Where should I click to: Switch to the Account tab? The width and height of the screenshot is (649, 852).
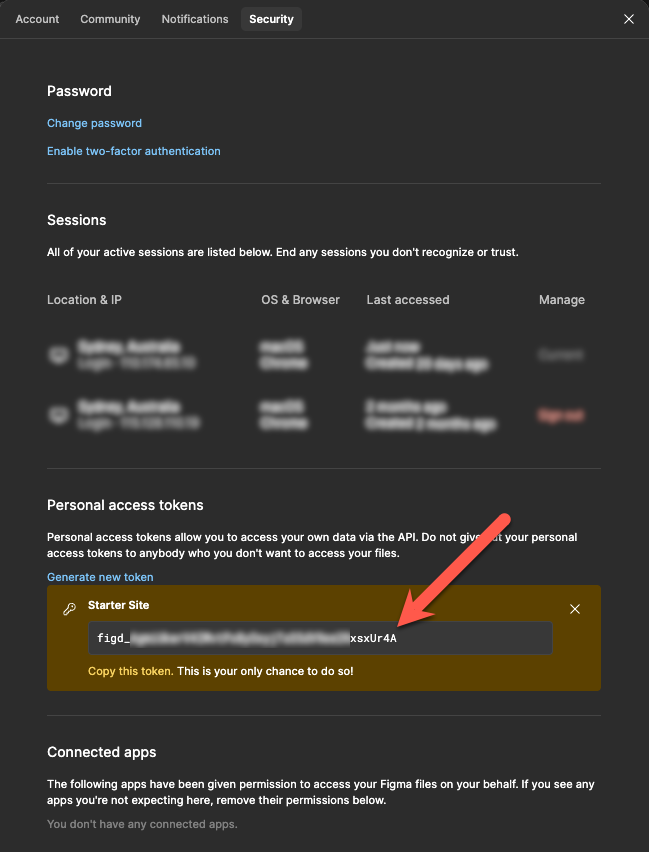tap(37, 18)
